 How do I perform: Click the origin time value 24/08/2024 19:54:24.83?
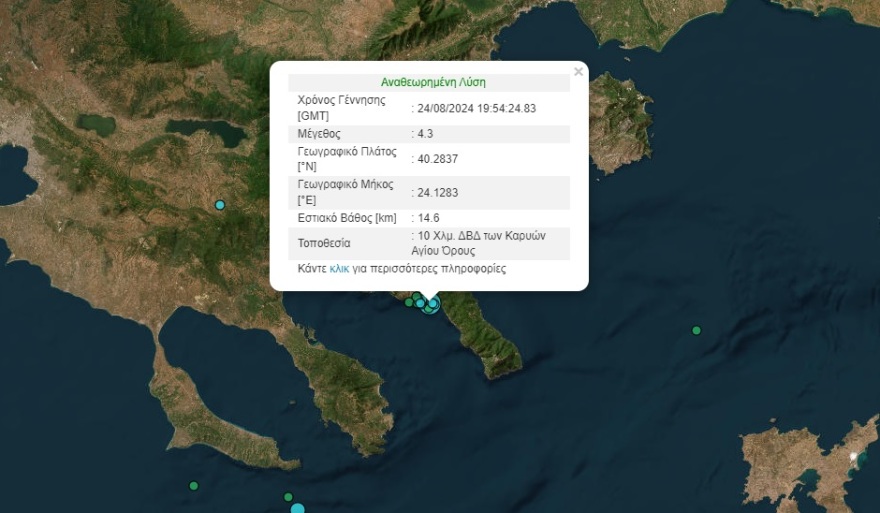(x=477, y=108)
